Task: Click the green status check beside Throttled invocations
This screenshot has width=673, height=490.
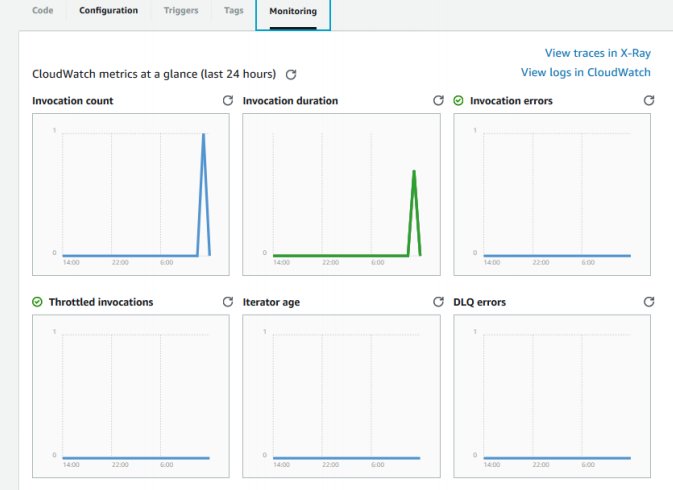Action: 37,302
